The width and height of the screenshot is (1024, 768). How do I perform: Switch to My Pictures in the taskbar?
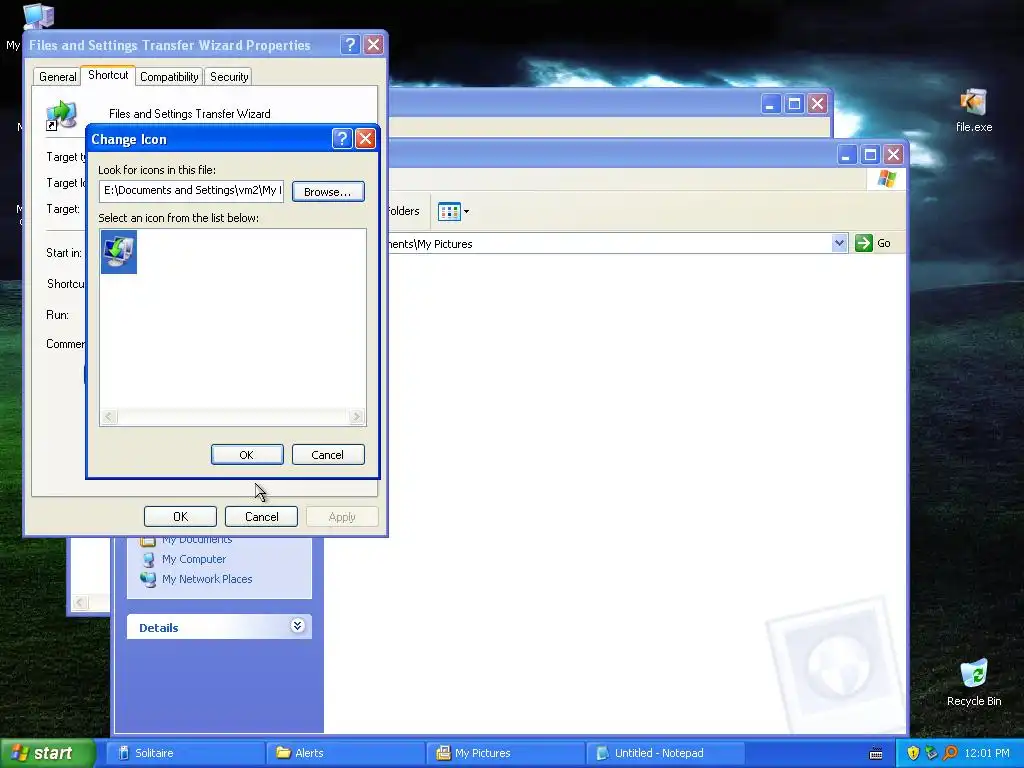(506, 753)
